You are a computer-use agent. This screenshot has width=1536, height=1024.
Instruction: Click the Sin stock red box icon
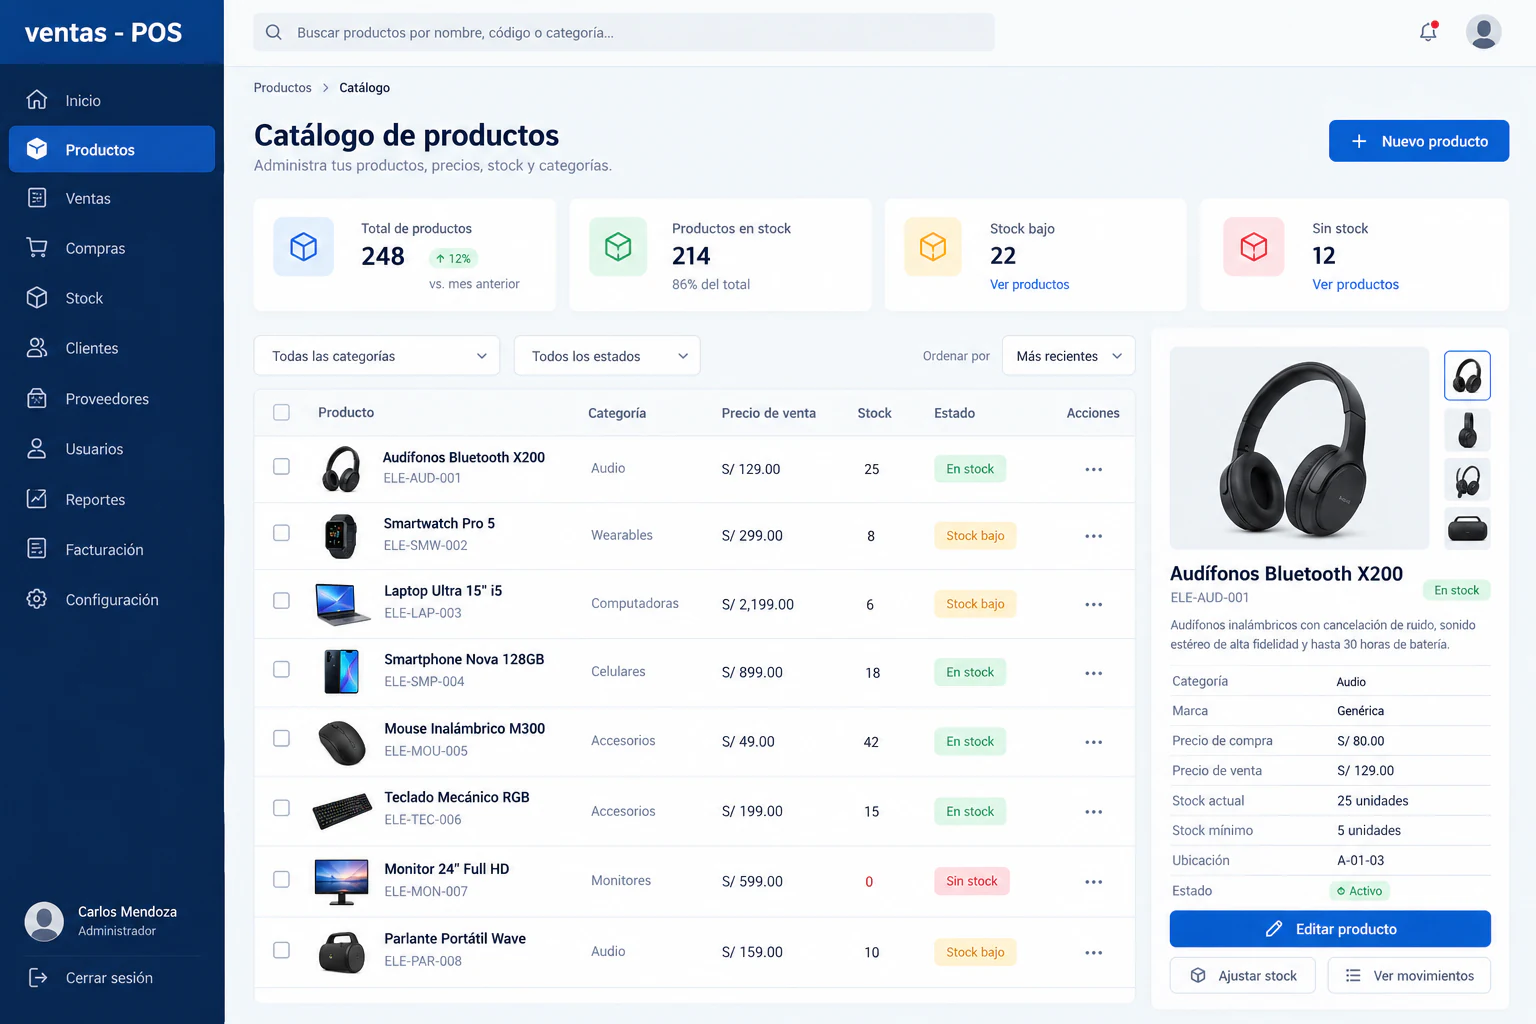point(1254,247)
